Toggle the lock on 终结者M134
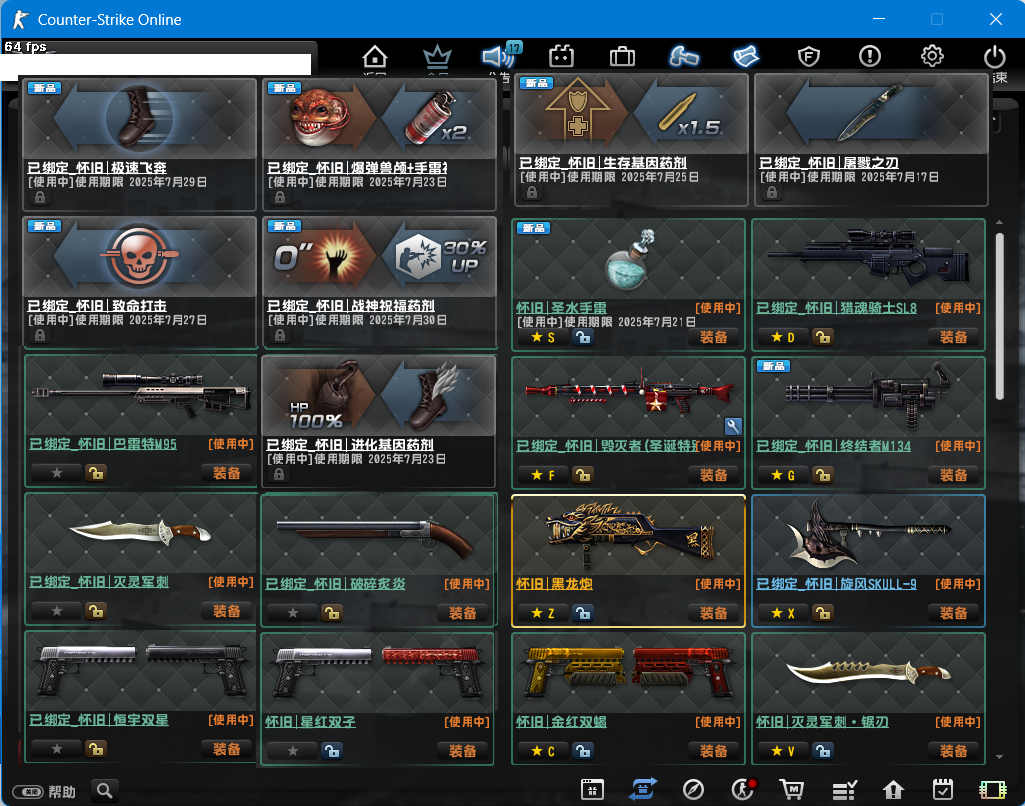The image size is (1025, 806). (823, 475)
